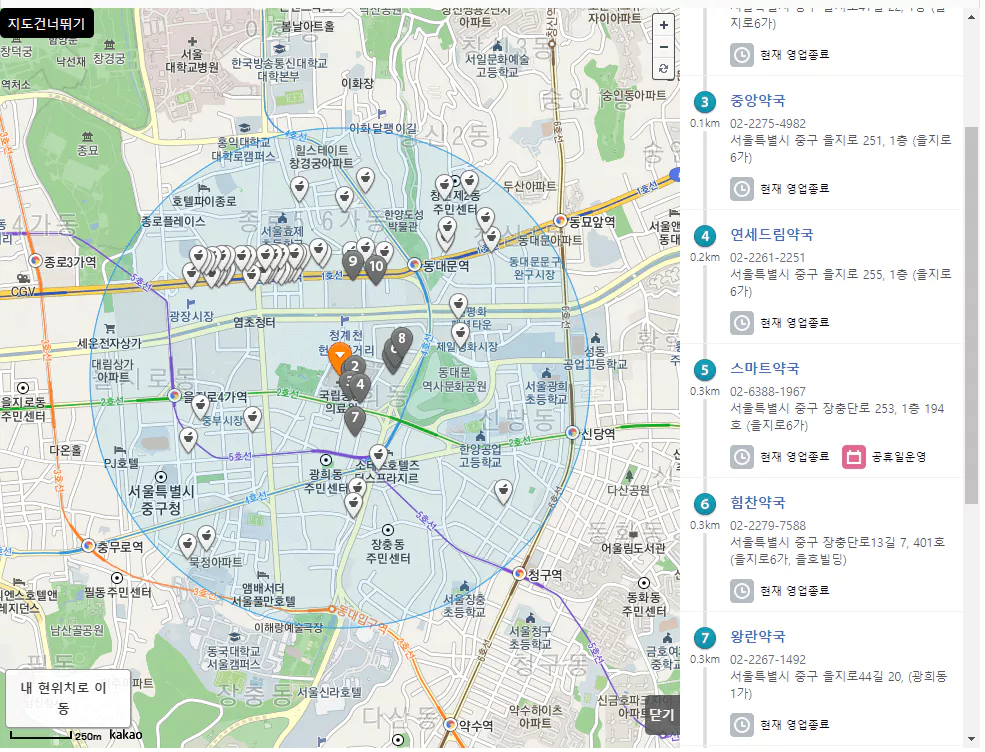Image resolution: width=985 pixels, height=752 pixels.
Task: Click list badge number 5
Action: pyautogui.click(x=704, y=370)
